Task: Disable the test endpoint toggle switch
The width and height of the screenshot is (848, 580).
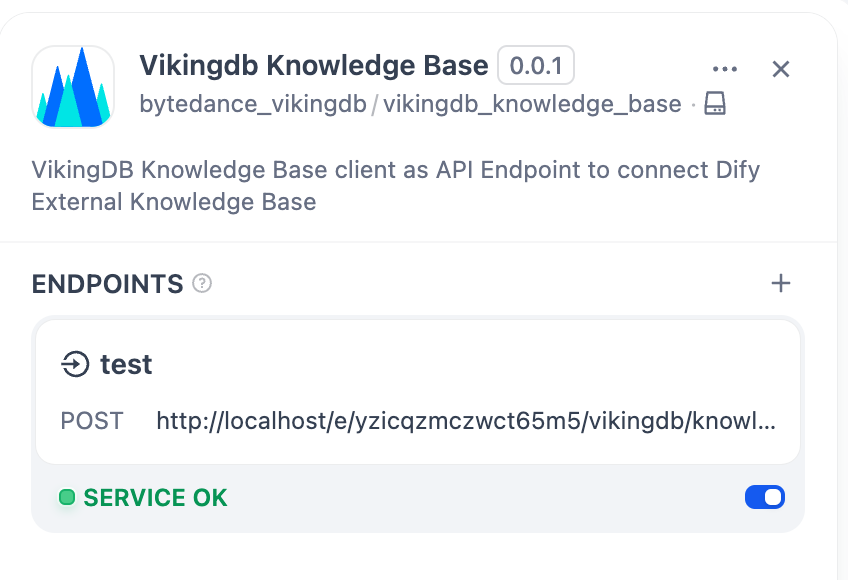Action: click(765, 497)
